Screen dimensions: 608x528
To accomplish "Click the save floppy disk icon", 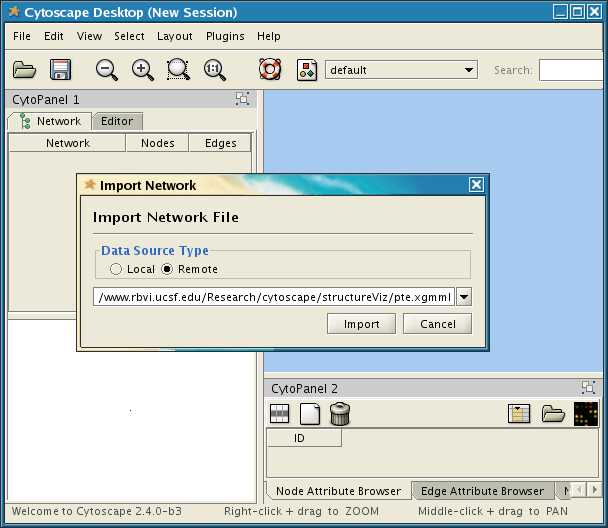I will 60,70.
